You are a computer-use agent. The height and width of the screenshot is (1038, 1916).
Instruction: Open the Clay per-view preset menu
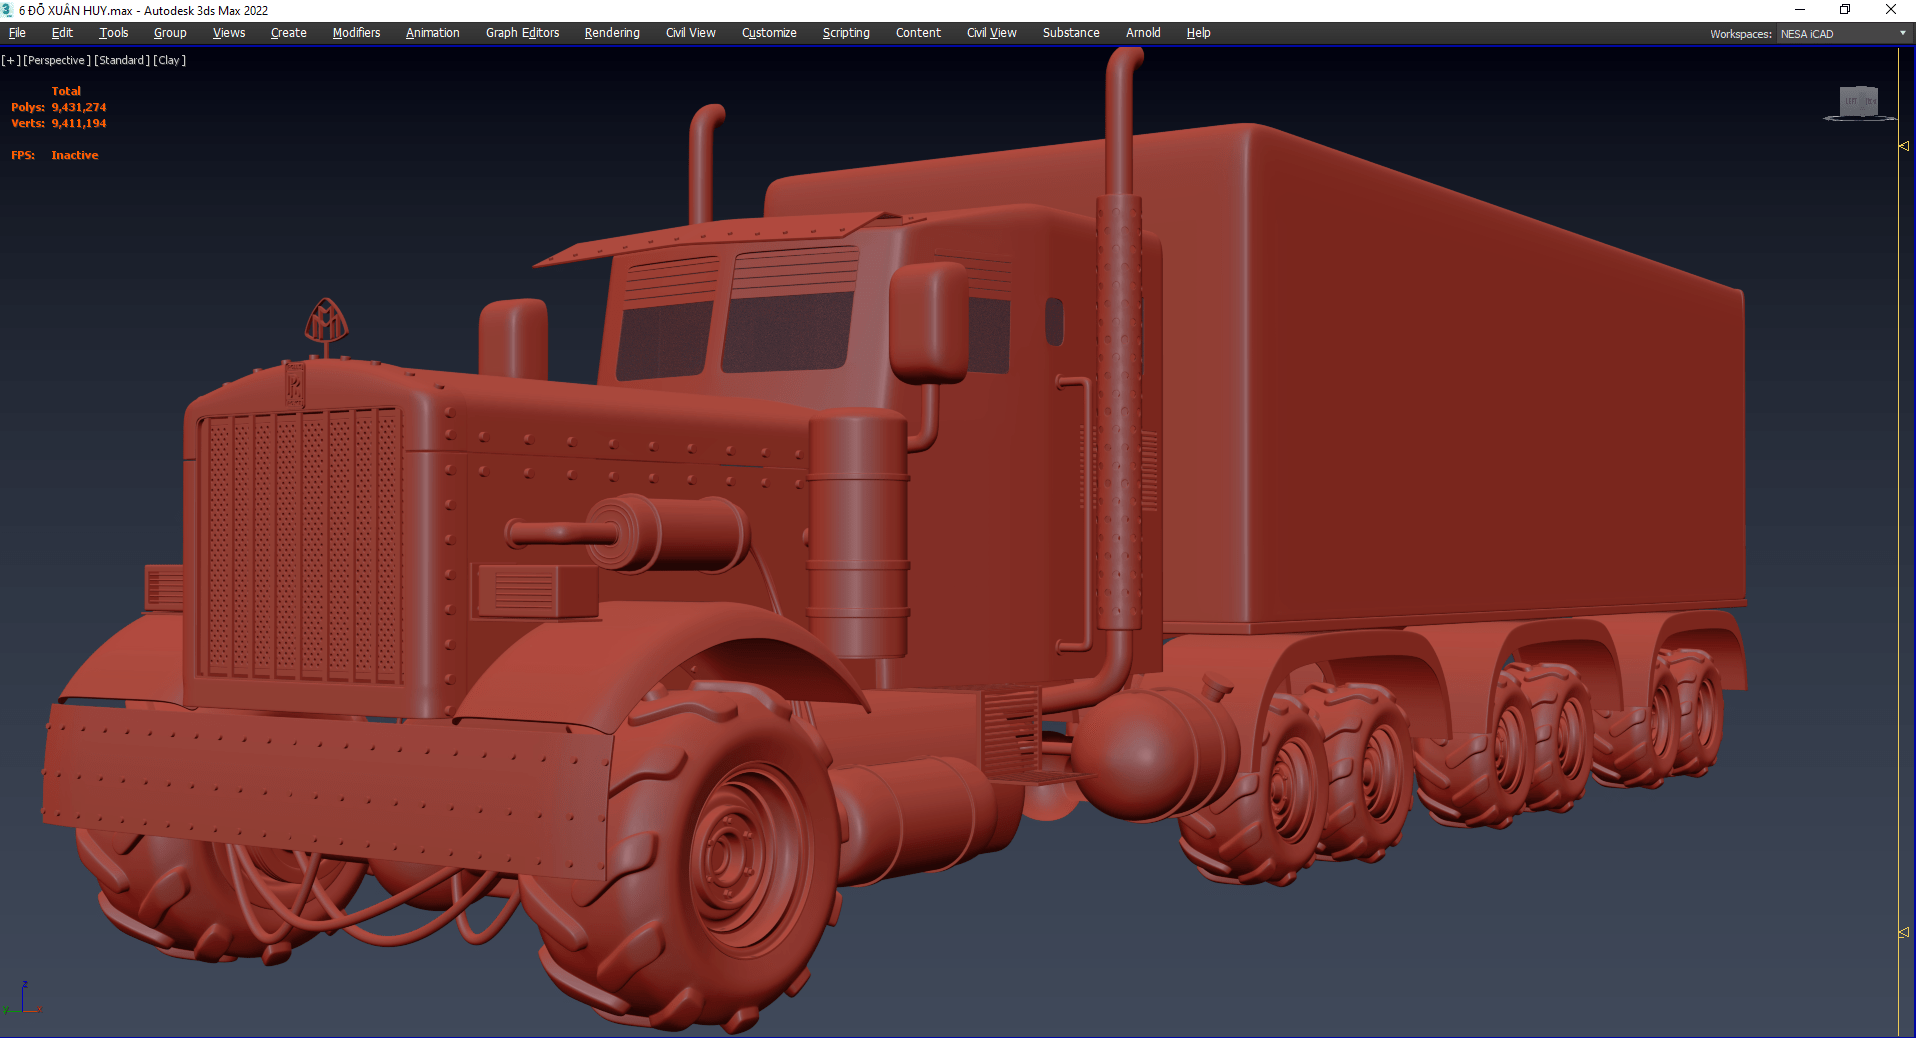tap(169, 60)
